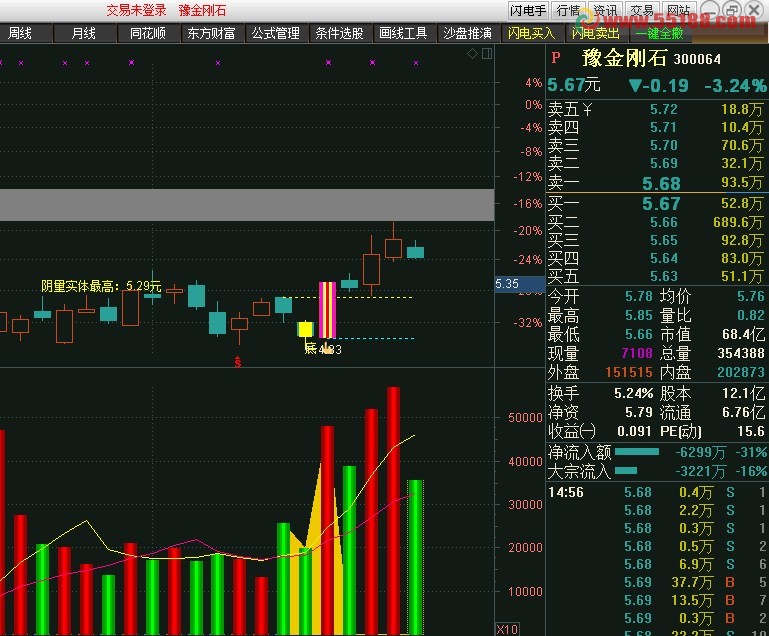Screen dimensions: 769x636
Task: Open 条件选股 stock screener
Action: [339, 33]
